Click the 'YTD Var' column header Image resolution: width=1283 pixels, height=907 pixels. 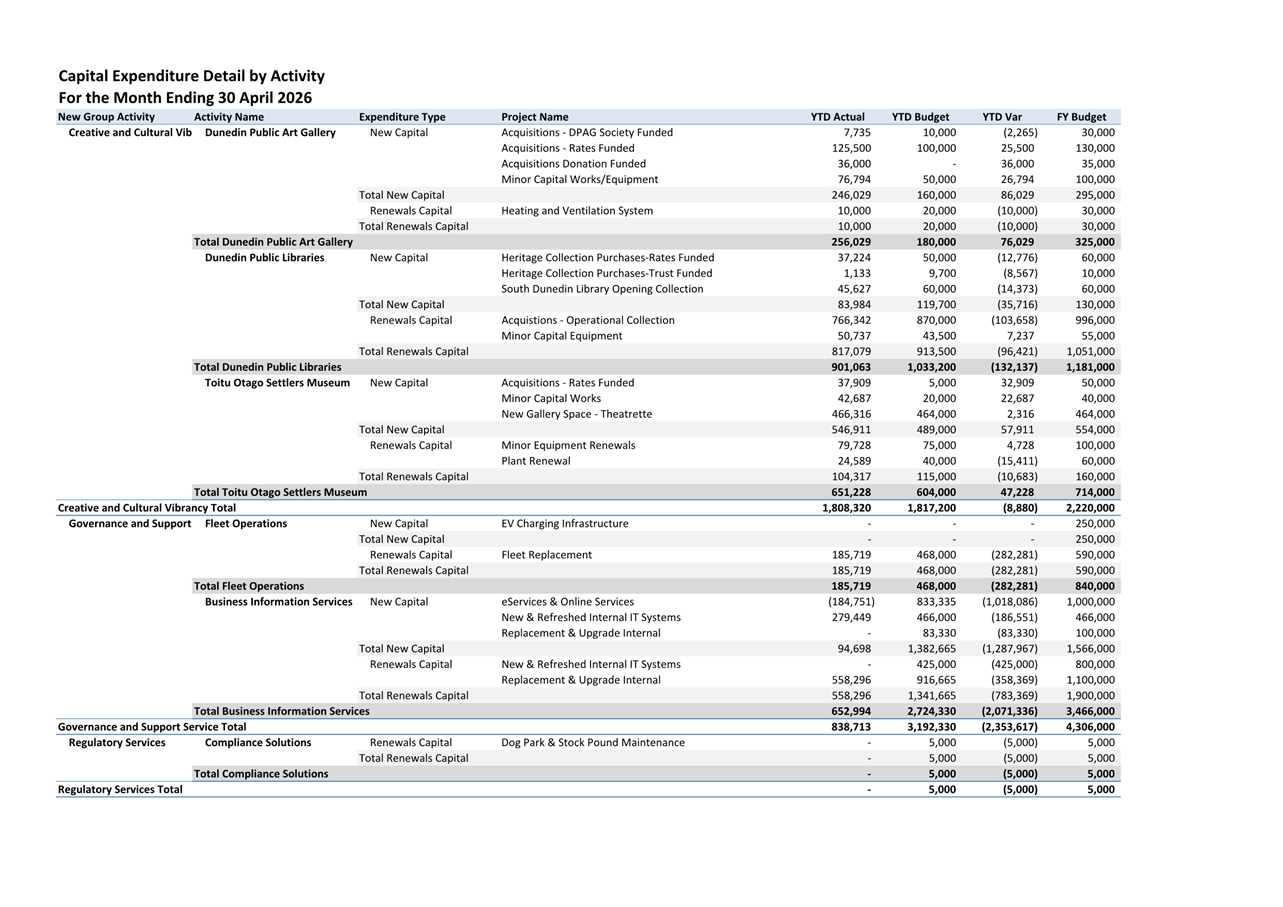[x=1002, y=117]
